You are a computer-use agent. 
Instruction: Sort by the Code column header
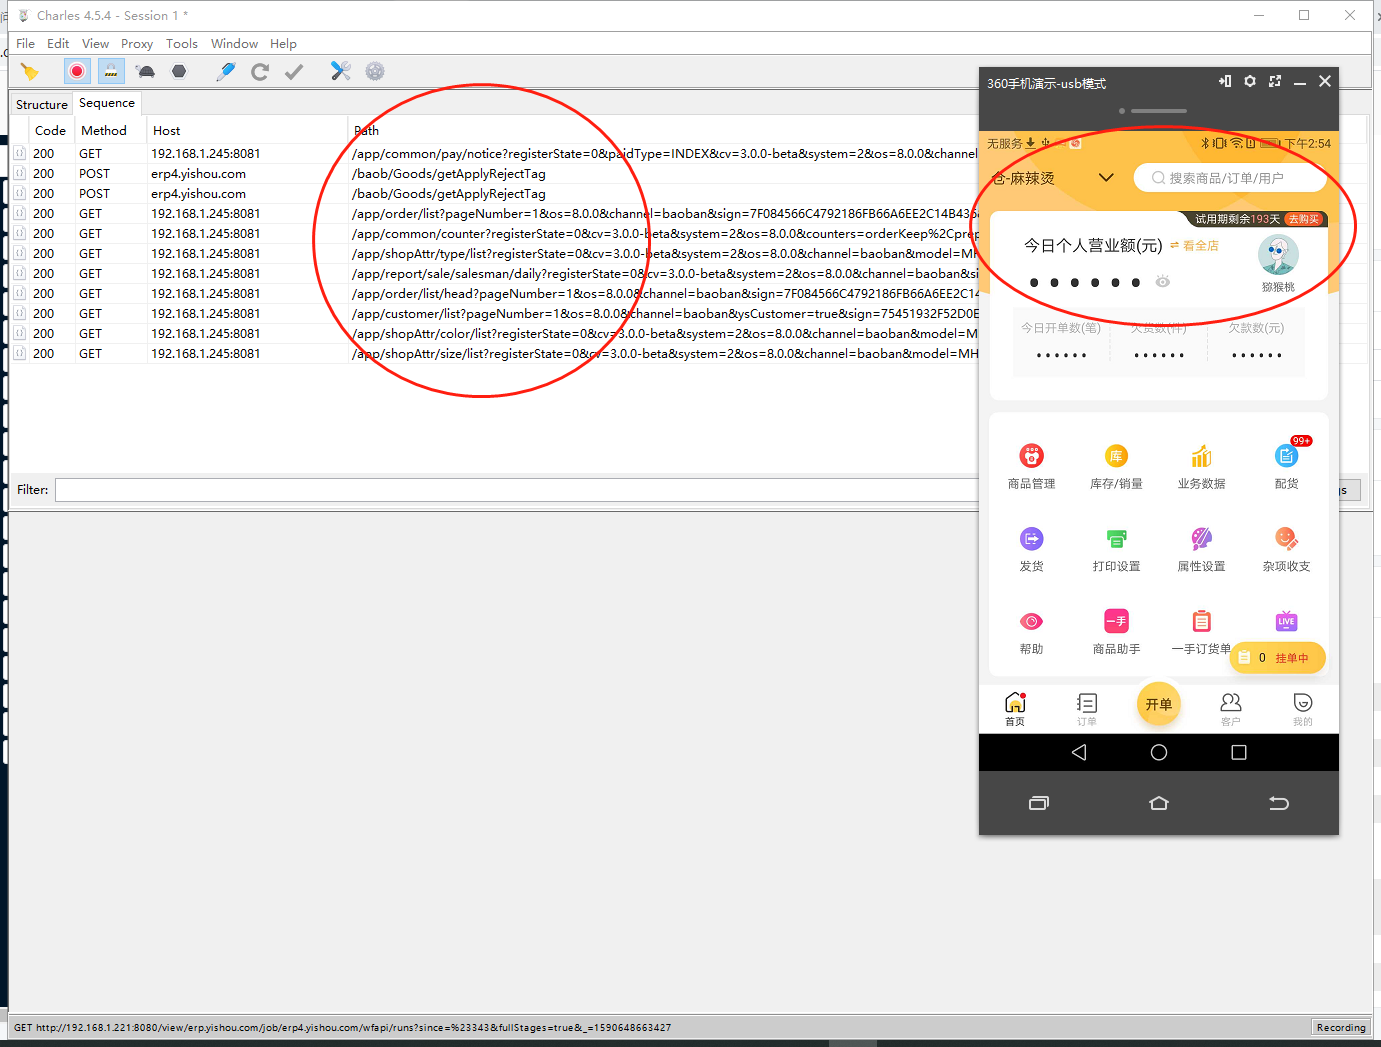[x=50, y=131]
